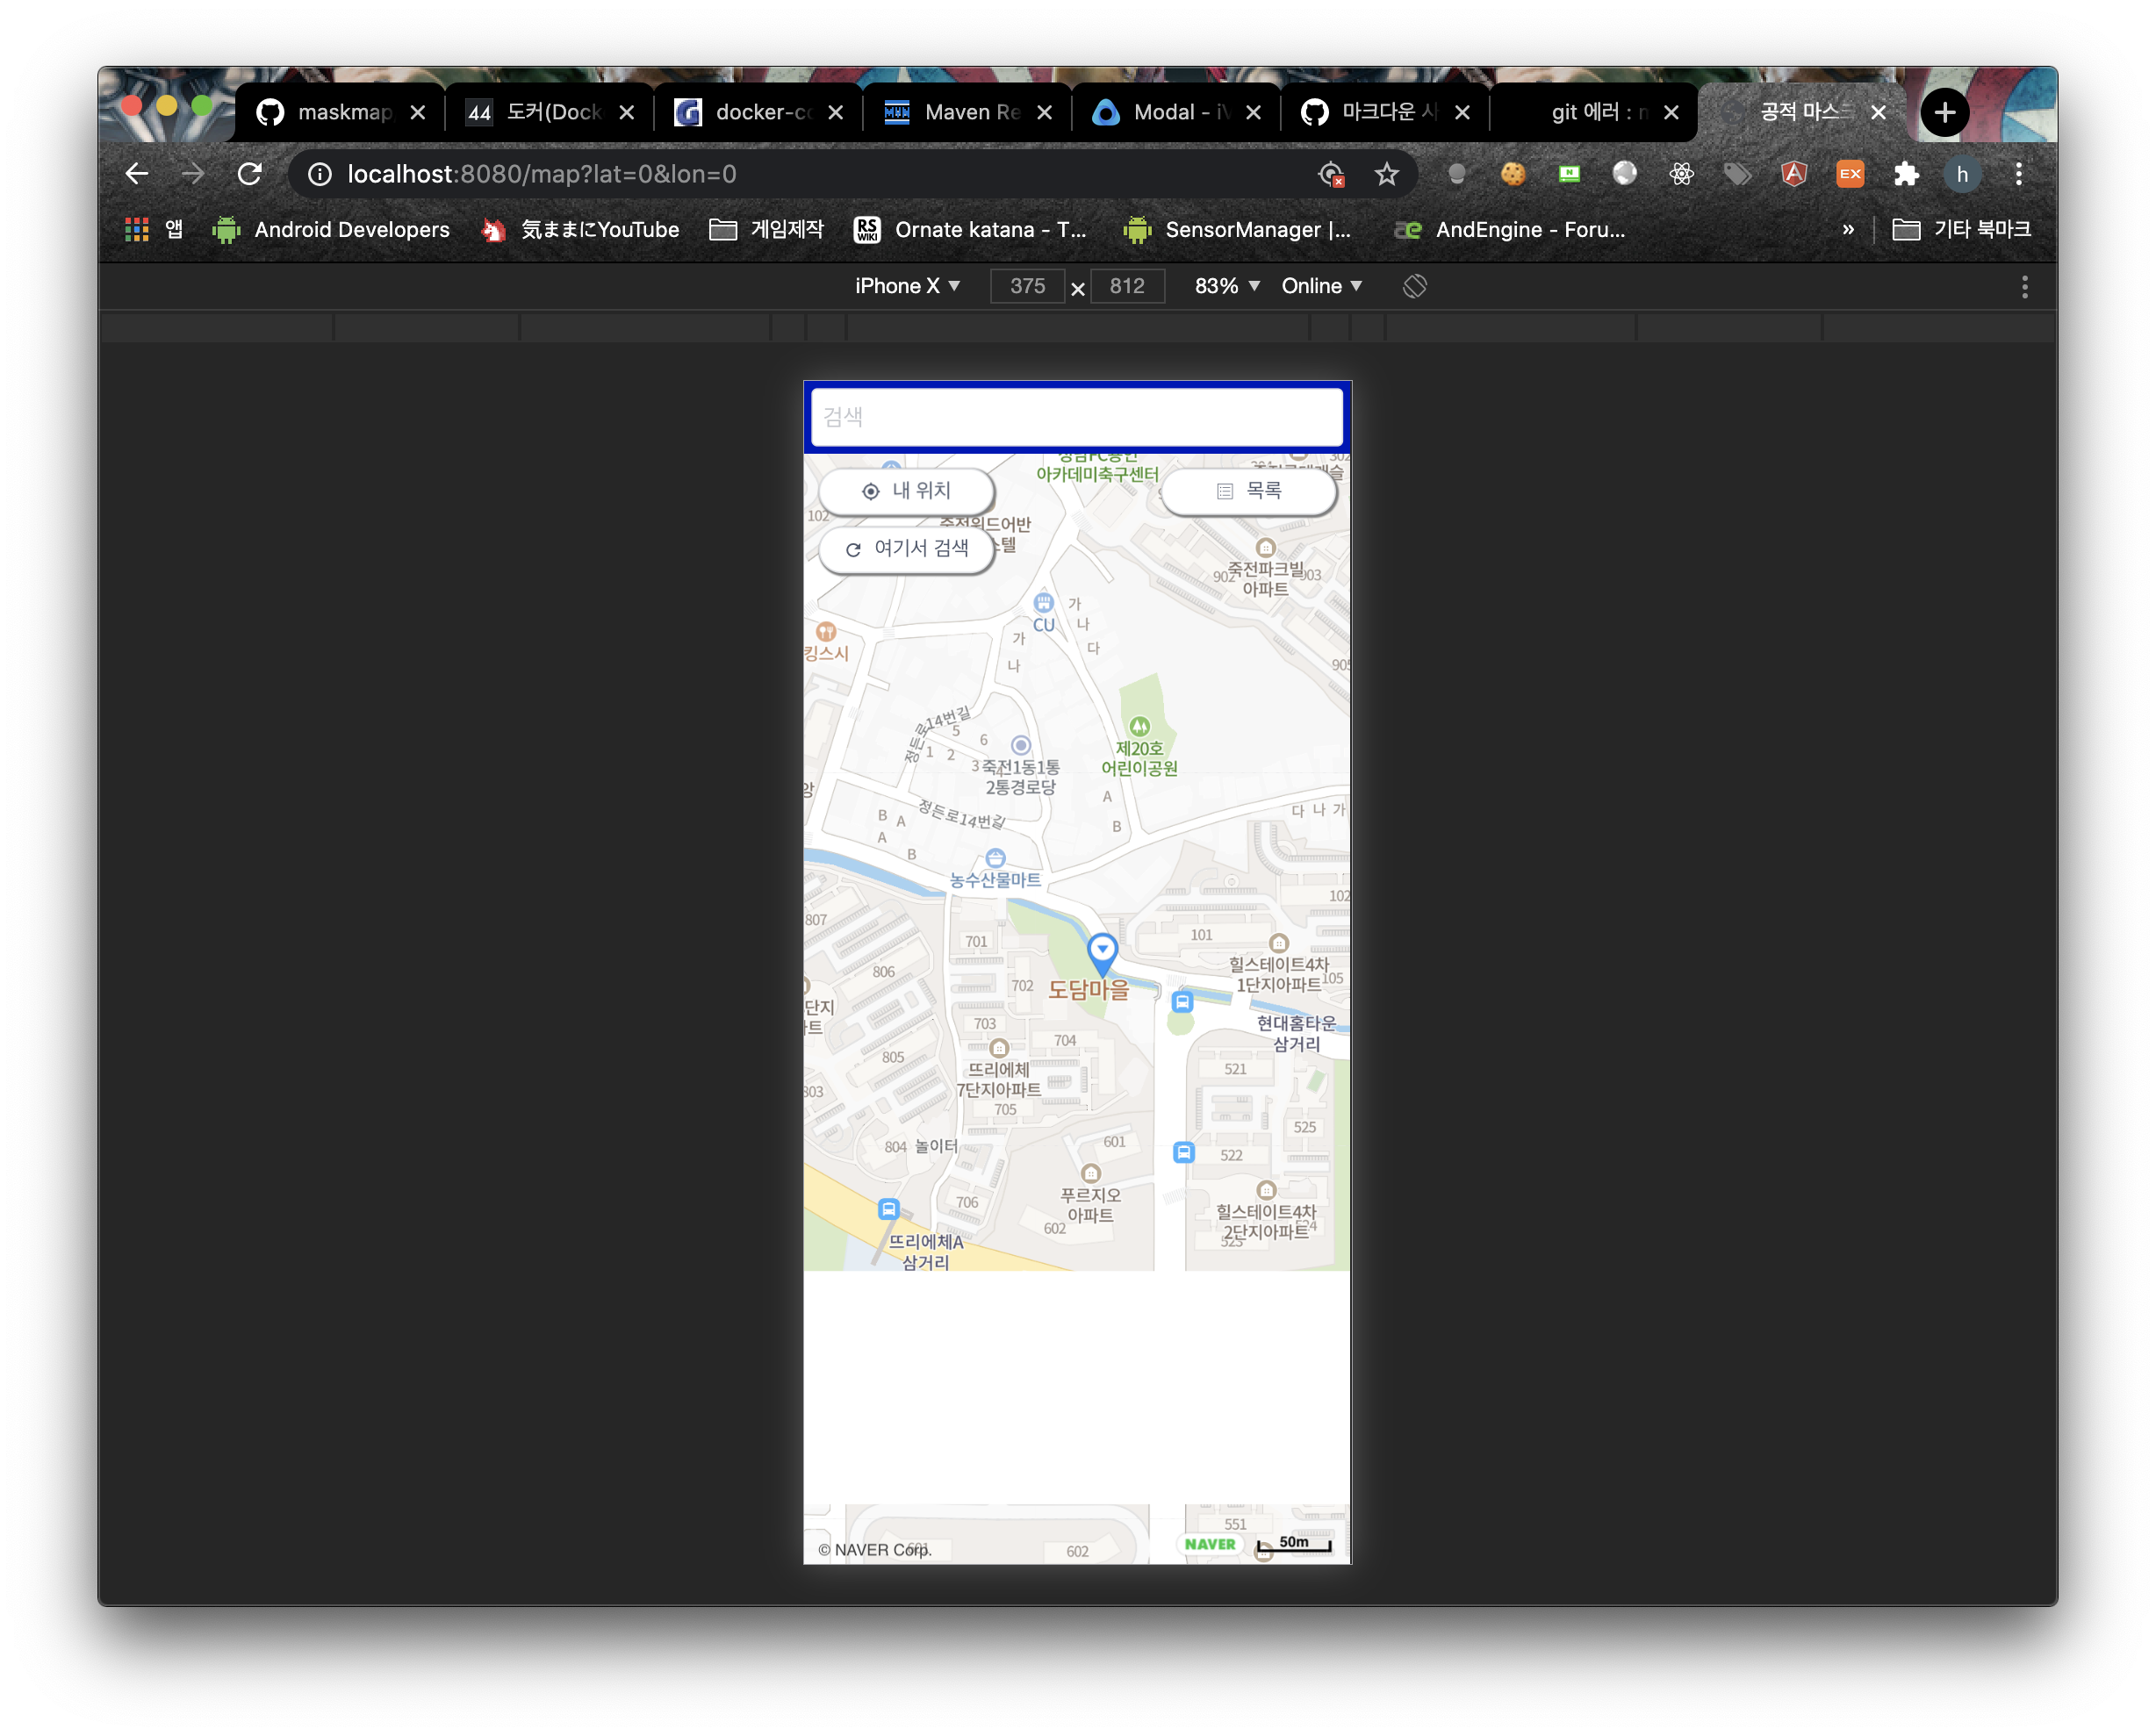Bookmark this page with the star icon
Image resolution: width=2156 pixels, height=1736 pixels.
pyautogui.click(x=1386, y=173)
